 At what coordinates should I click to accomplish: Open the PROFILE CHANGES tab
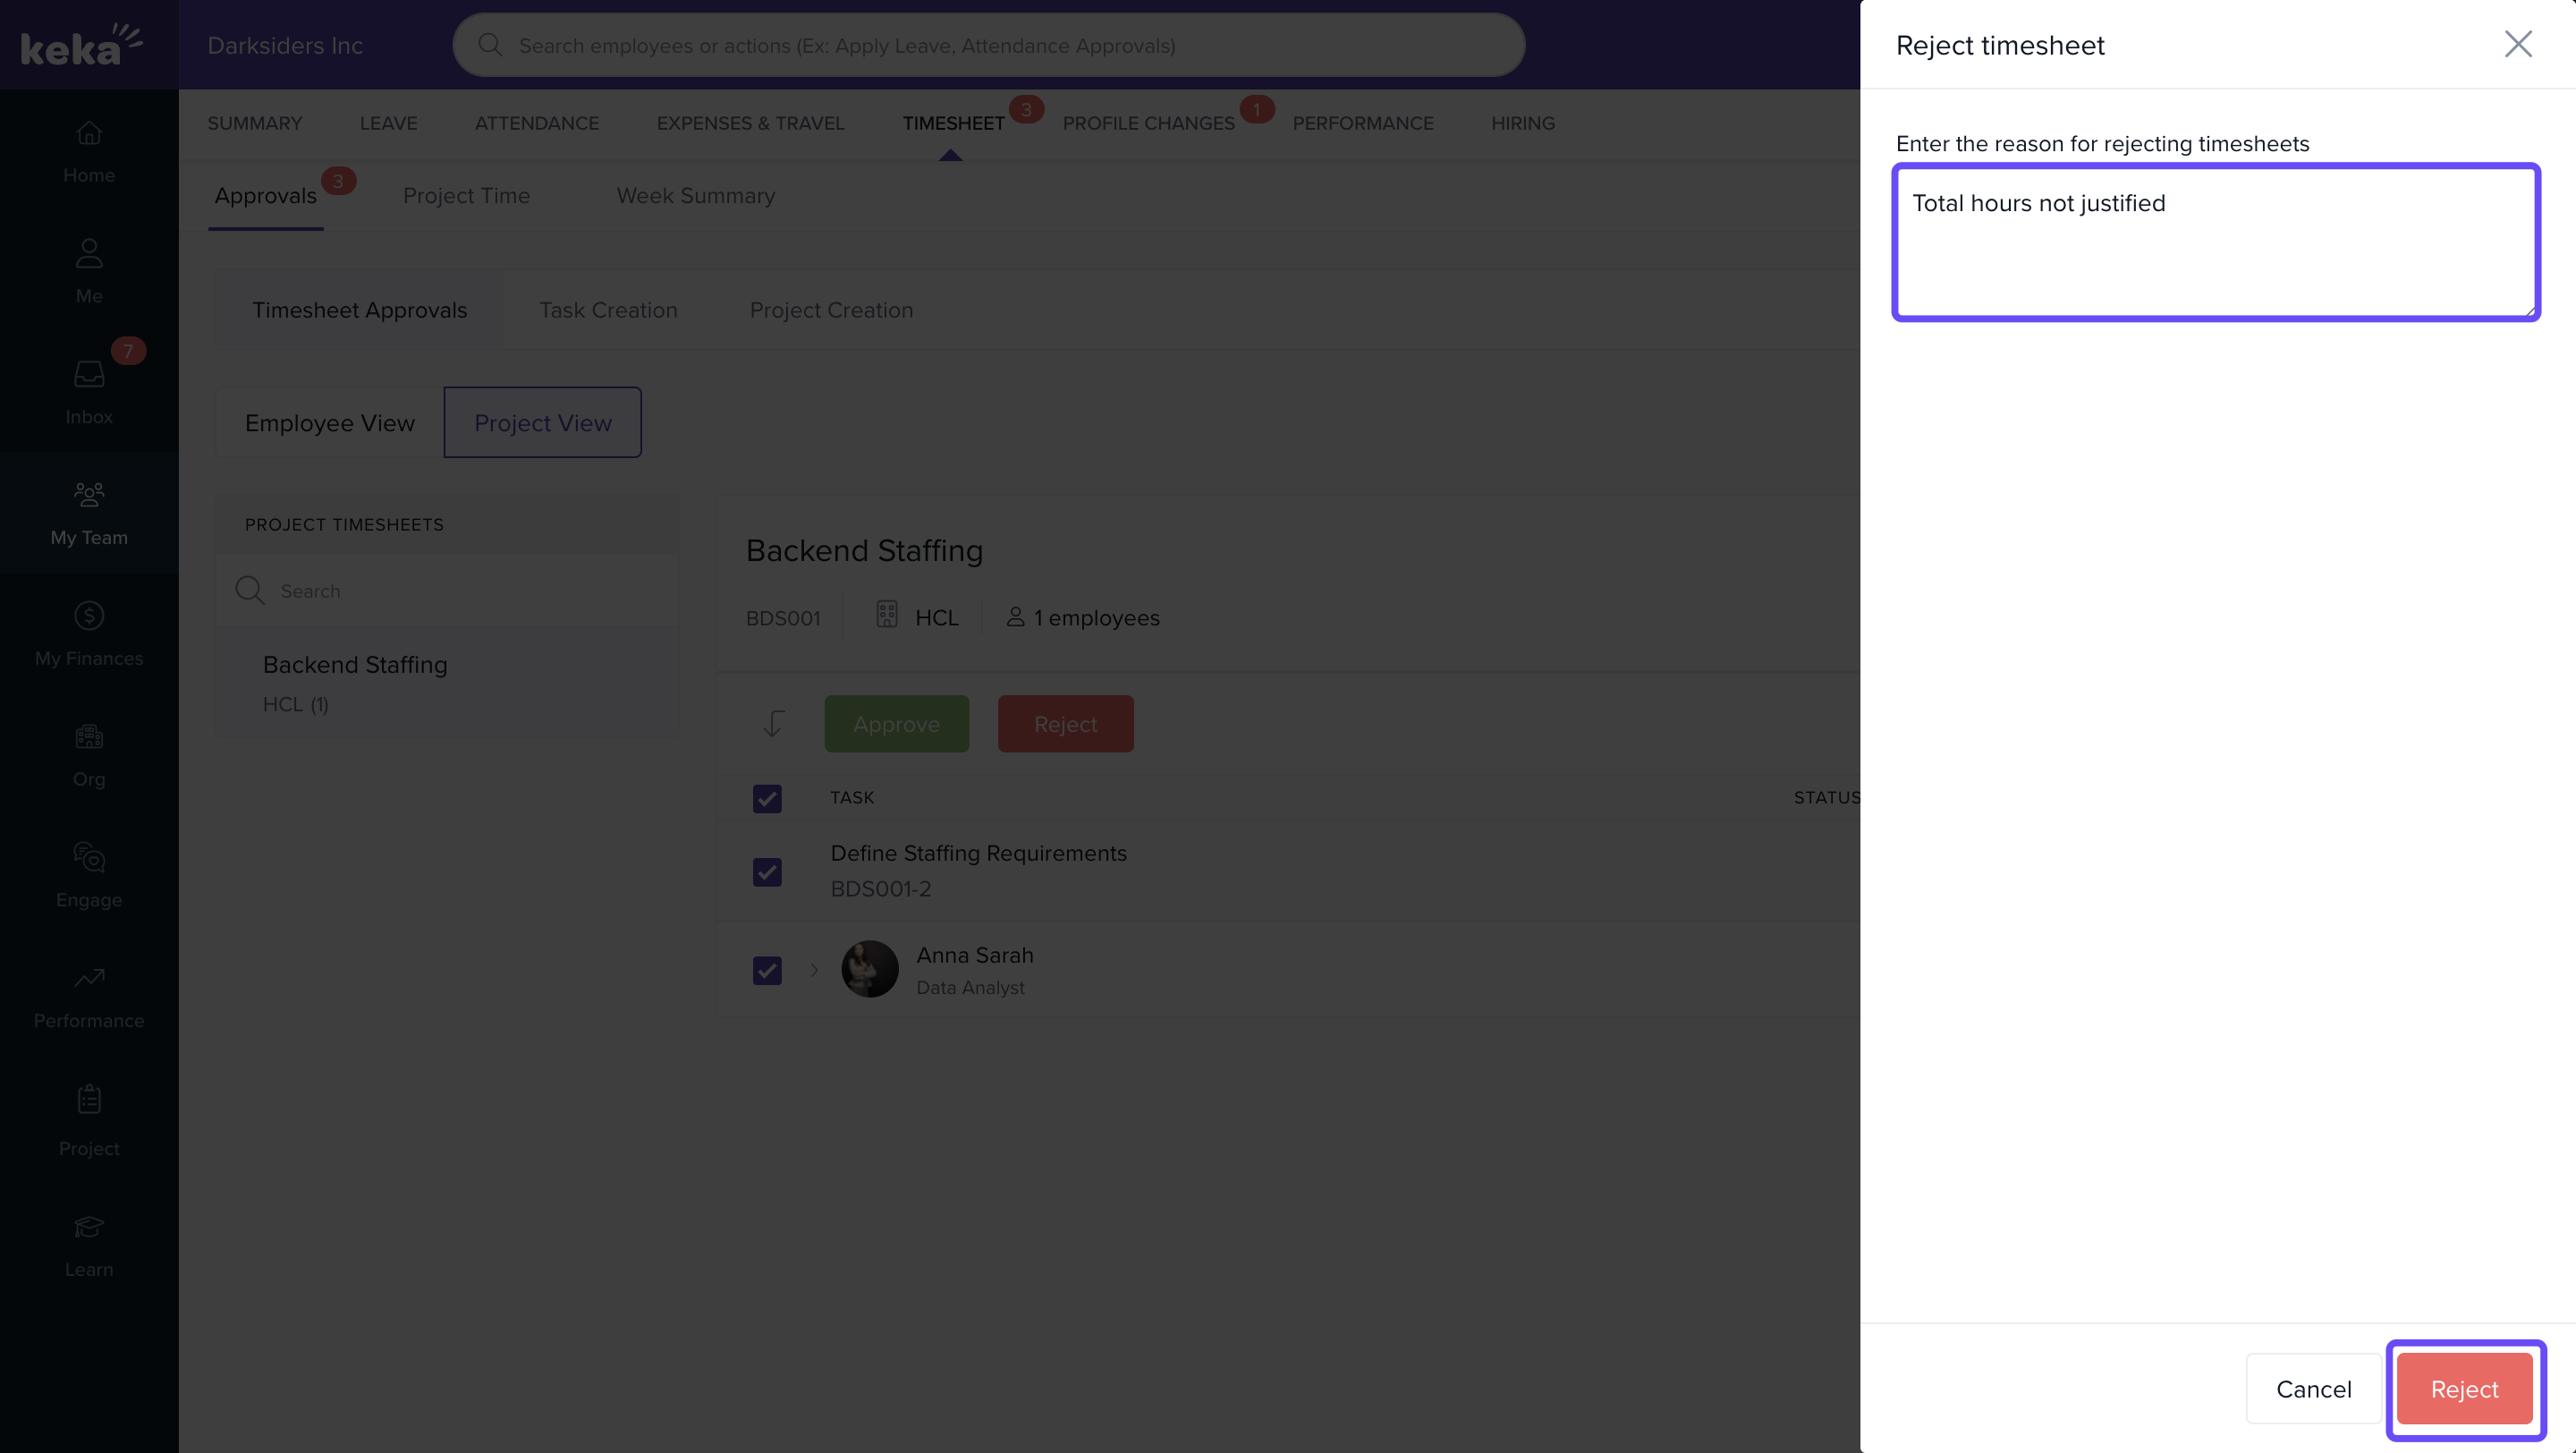(1148, 123)
